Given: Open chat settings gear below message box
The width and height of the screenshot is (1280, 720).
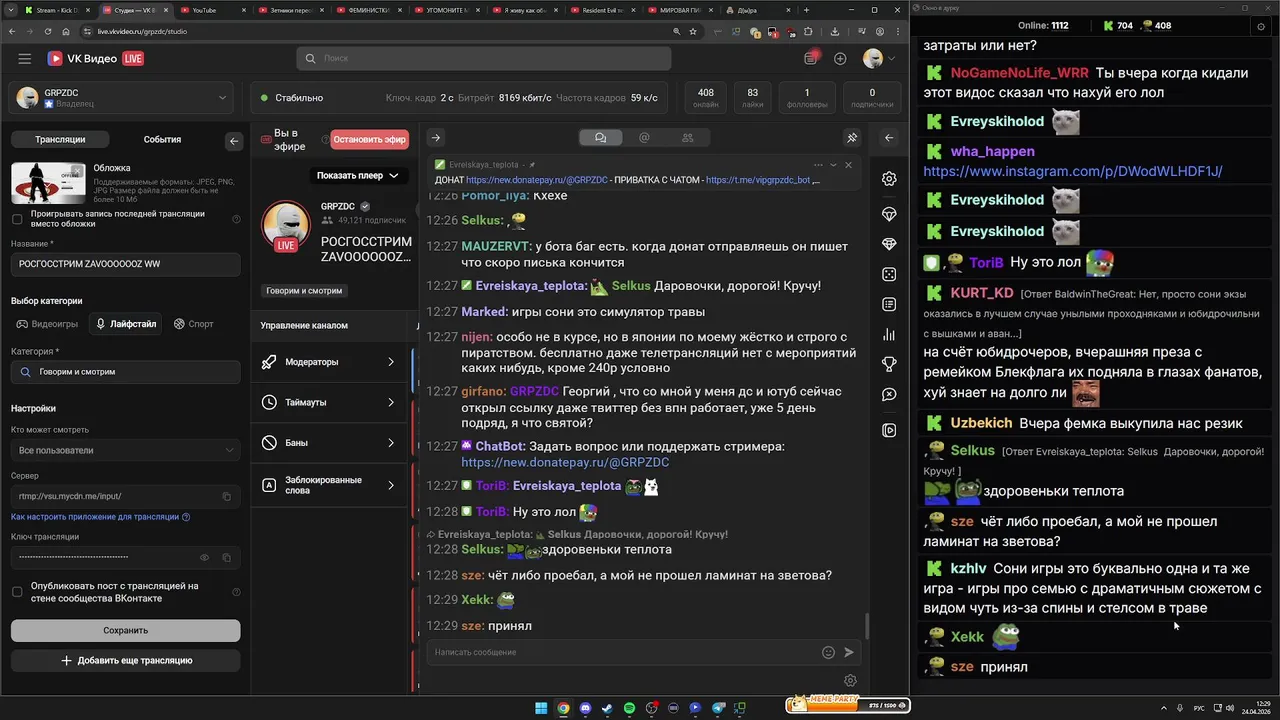Looking at the screenshot, I should pos(850,681).
